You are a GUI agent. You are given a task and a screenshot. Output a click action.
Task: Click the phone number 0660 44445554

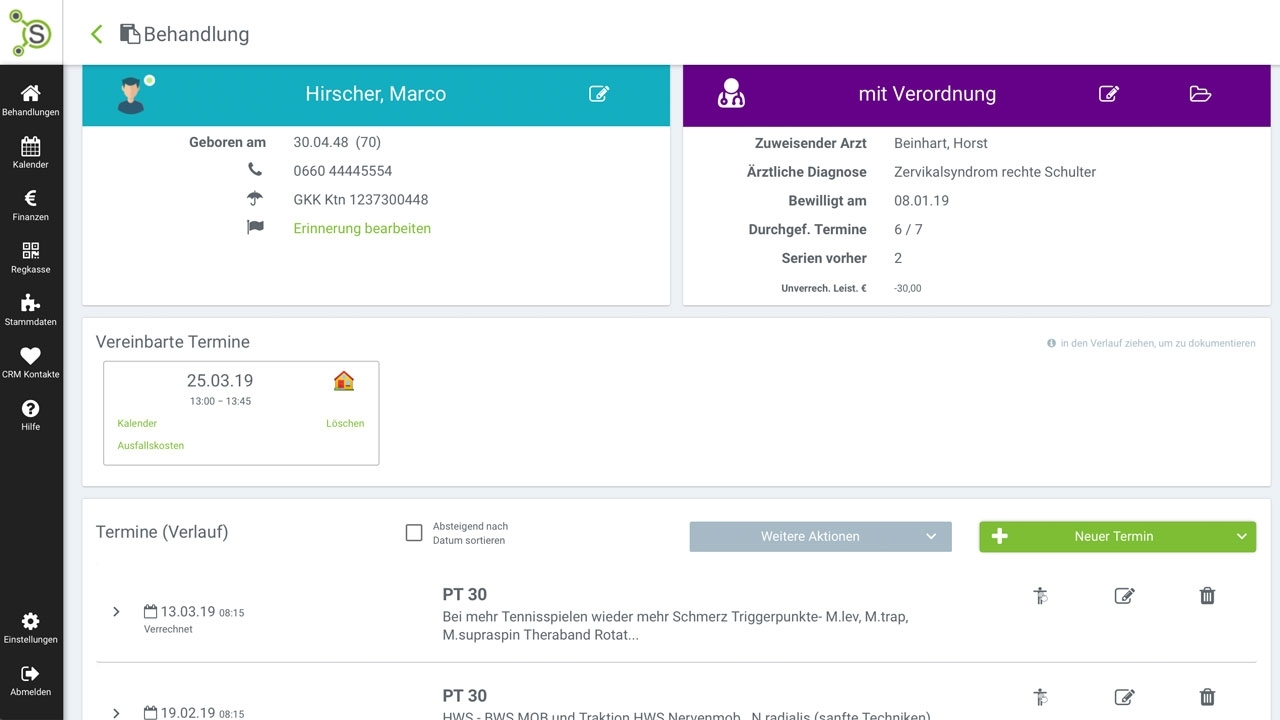[x=343, y=171]
